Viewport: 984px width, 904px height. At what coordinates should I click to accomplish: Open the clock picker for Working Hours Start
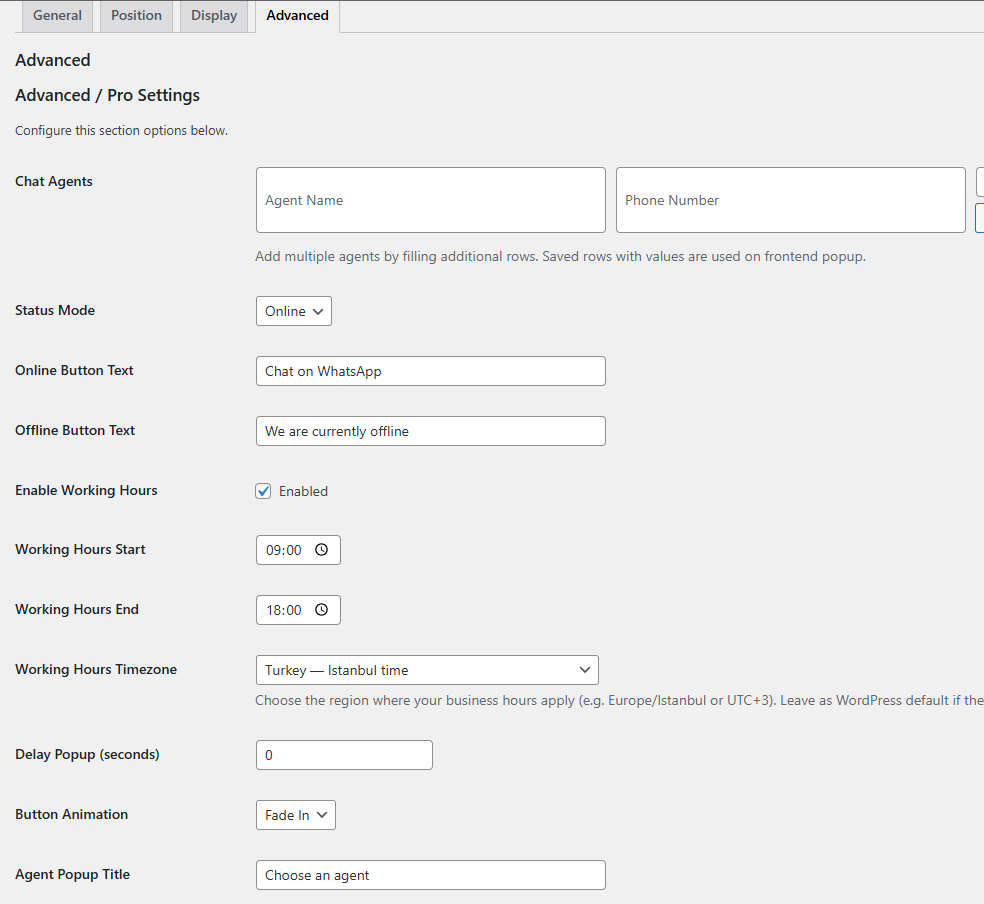click(x=321, y=550)
